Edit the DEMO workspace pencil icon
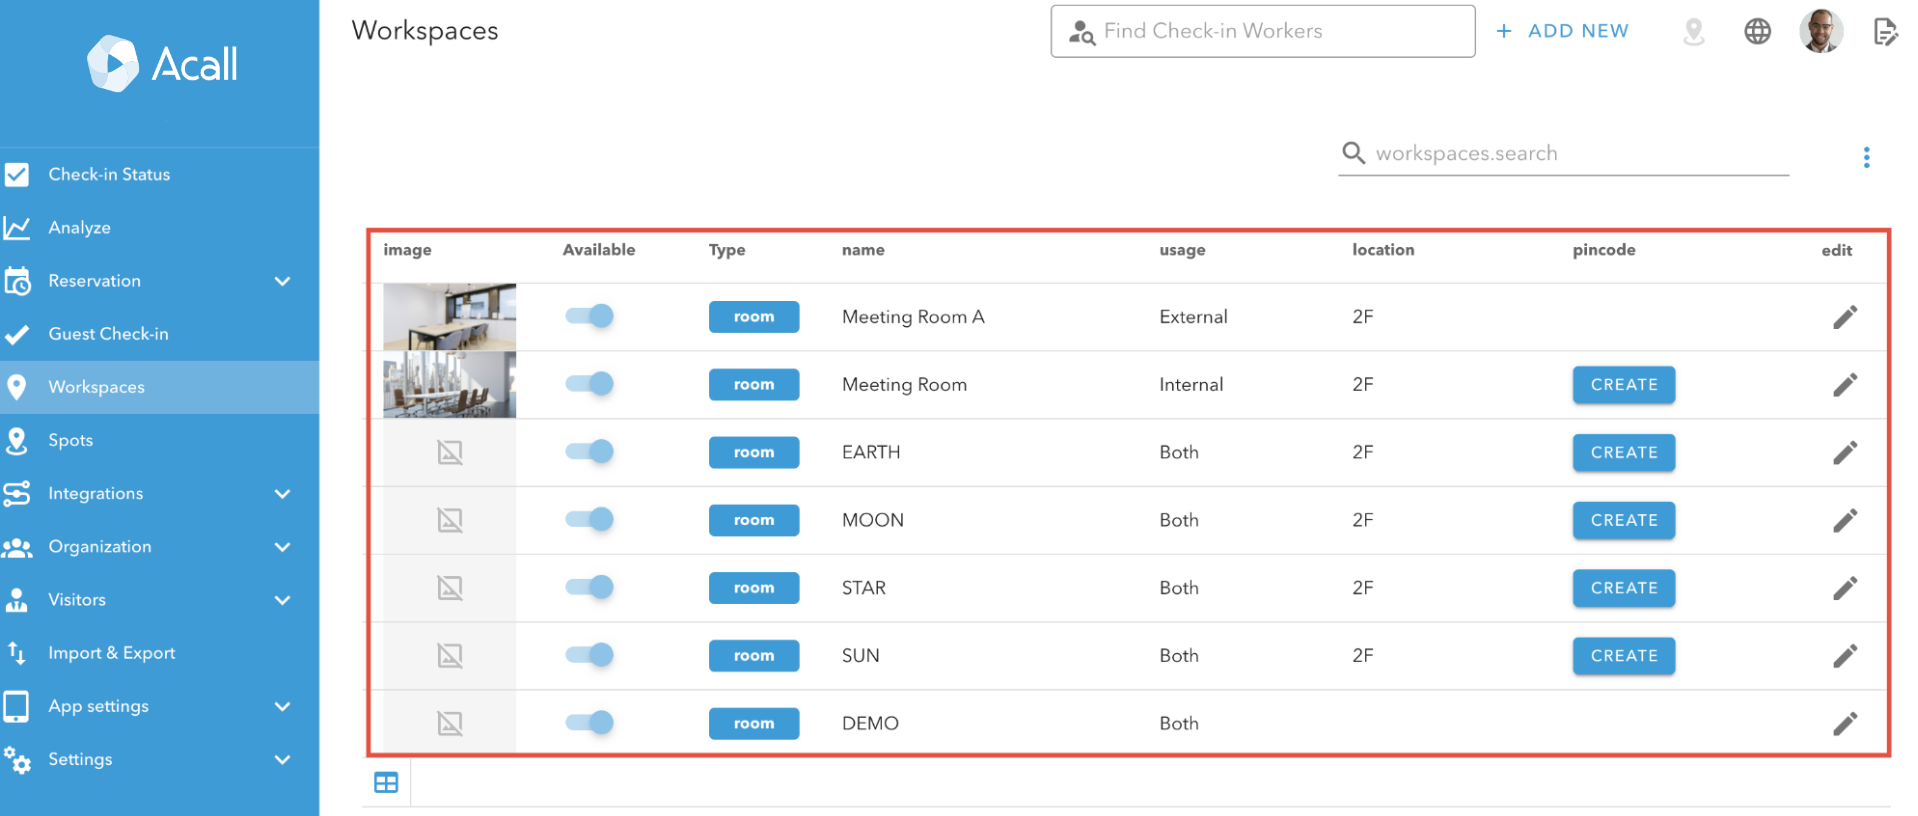The image size is (1918, 816). tap(1845, 724)
